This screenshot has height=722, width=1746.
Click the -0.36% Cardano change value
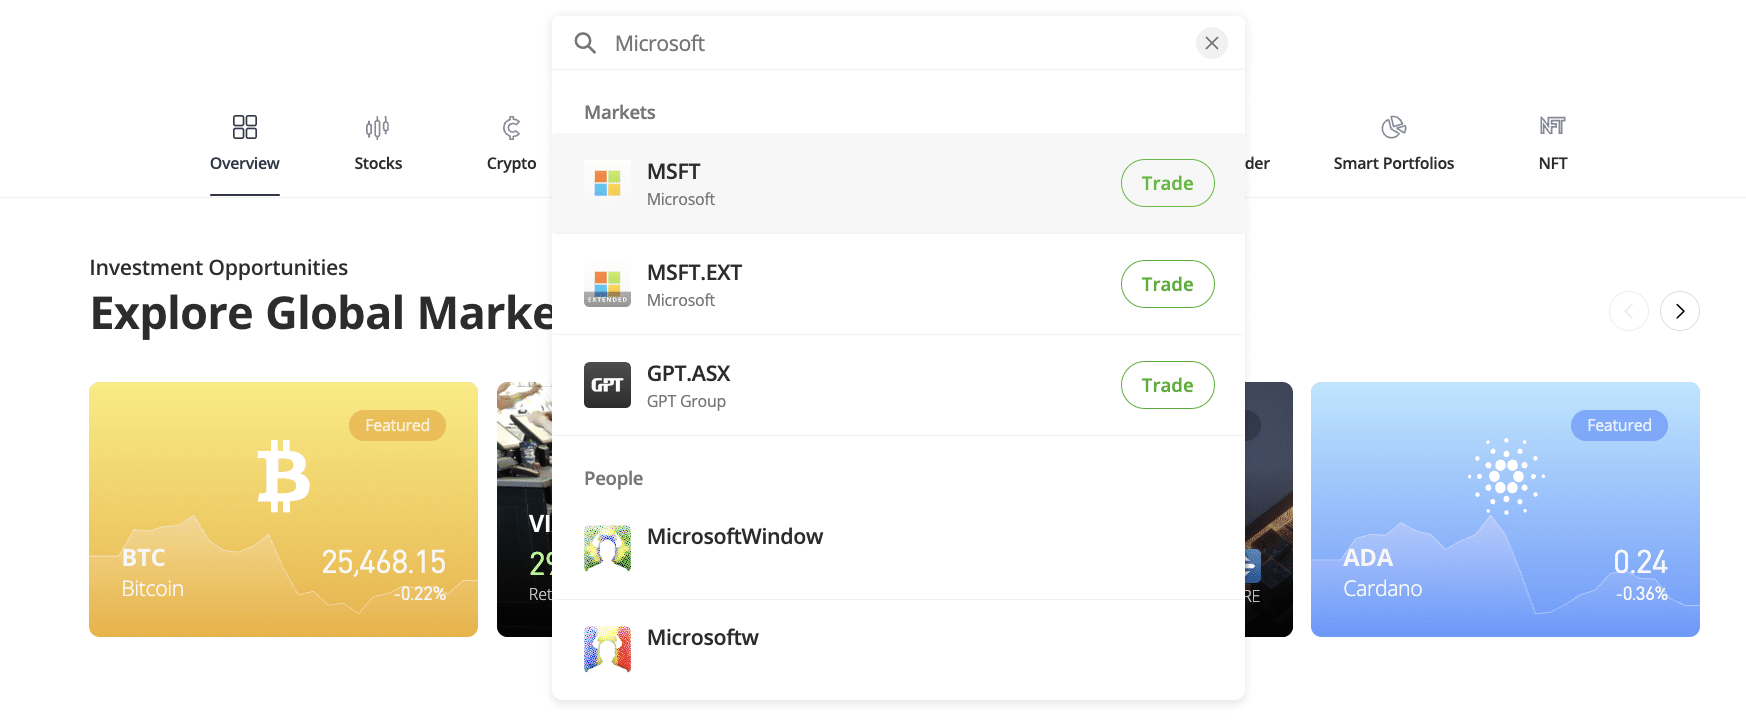click(x=1642, y=593)
